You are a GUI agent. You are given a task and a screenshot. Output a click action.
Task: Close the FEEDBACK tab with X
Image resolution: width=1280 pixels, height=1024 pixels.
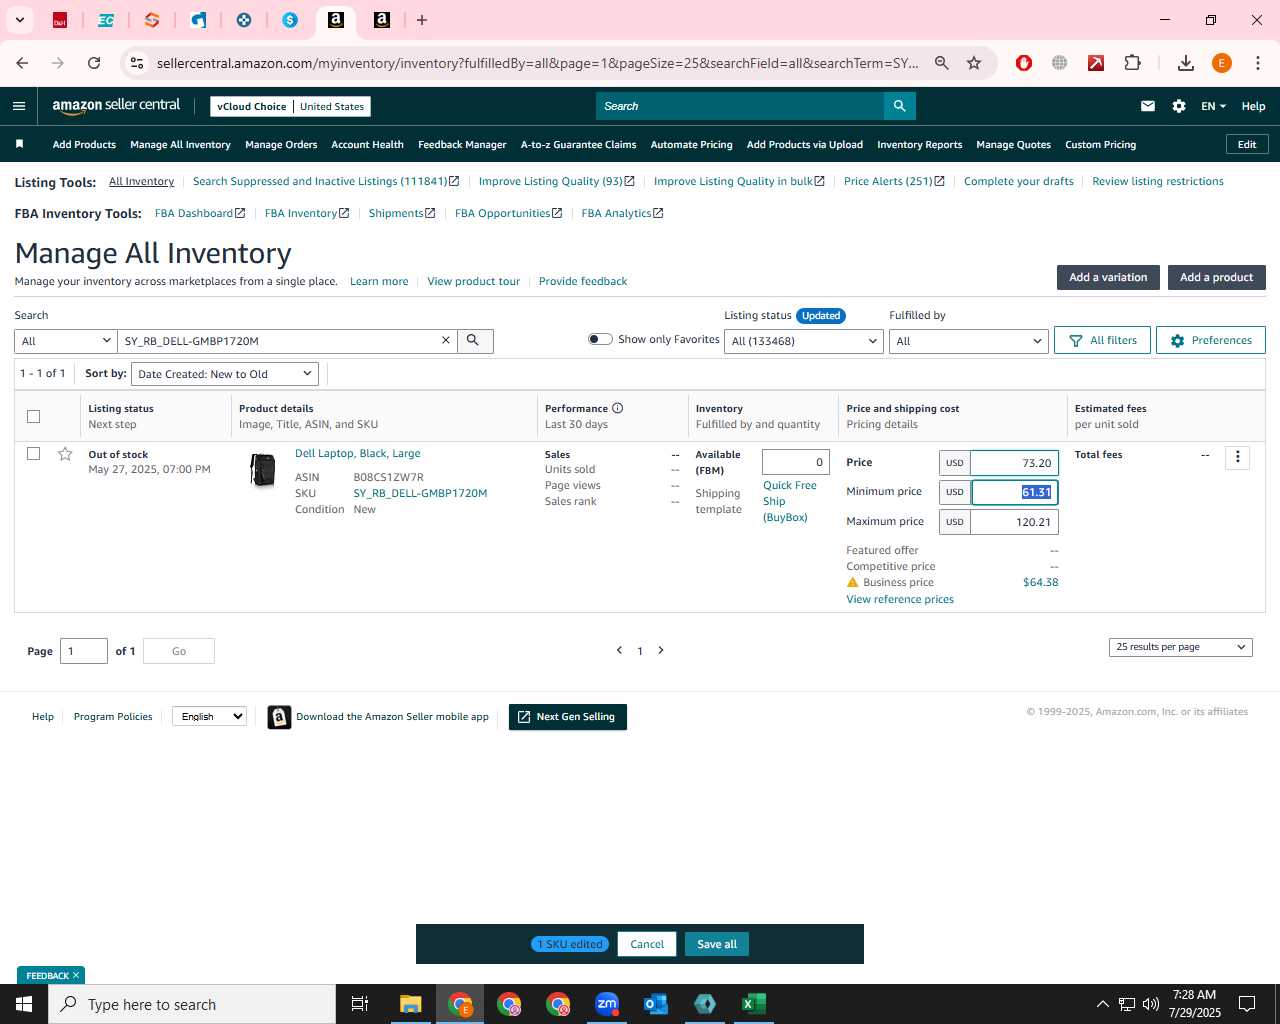[x=76, y=975]
